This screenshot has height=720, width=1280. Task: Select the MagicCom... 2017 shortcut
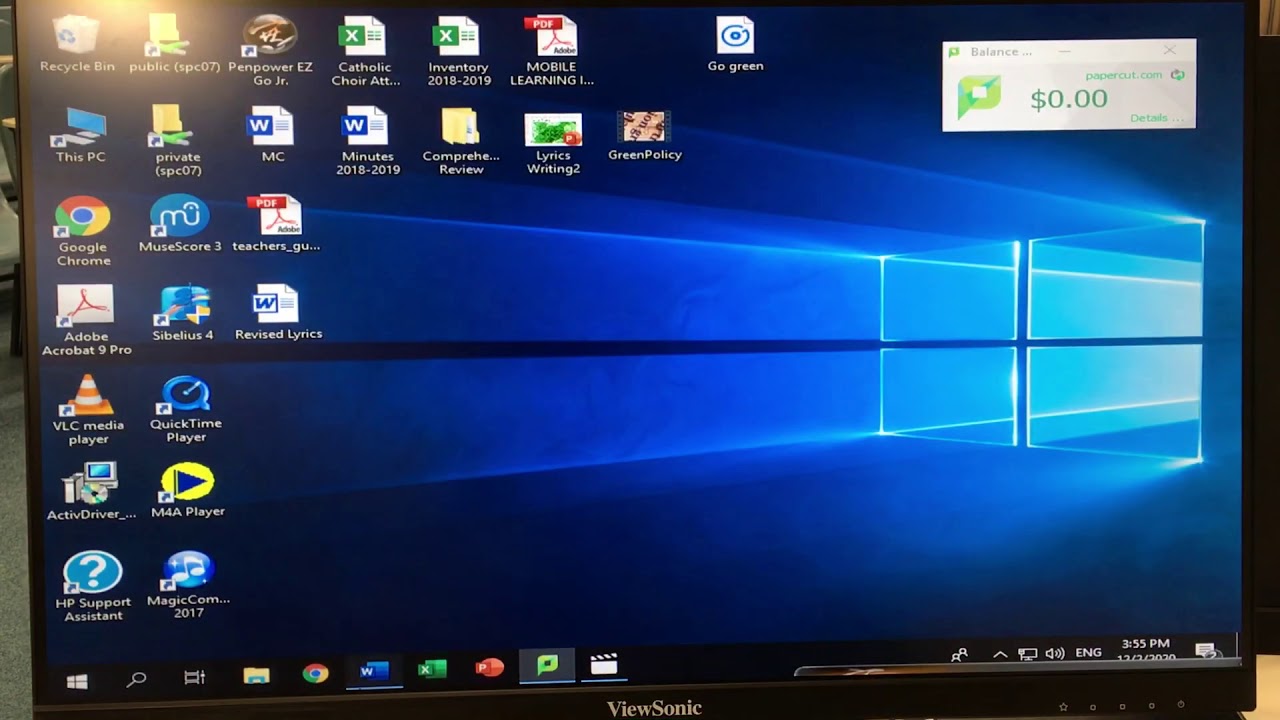pyautogui.click(x=188, y=584)
